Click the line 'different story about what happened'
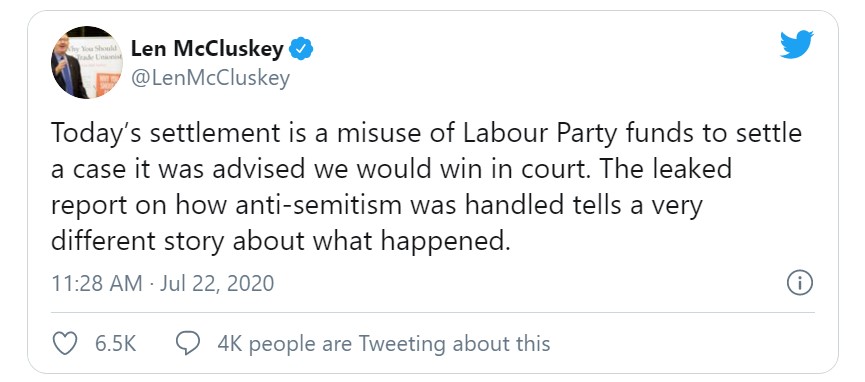Image resolution: width=865 pixels, height=382 pixels. point(281,242)
